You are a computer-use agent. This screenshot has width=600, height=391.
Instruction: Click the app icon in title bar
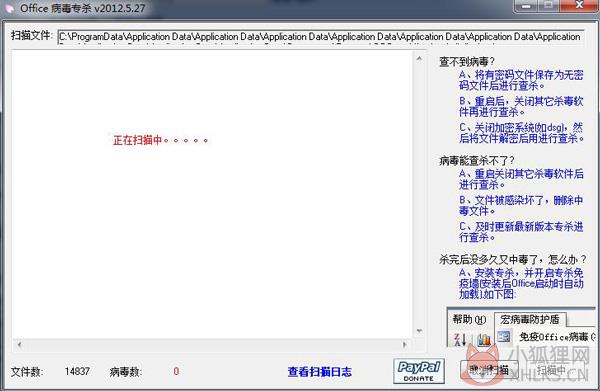[x=7, y=8]
